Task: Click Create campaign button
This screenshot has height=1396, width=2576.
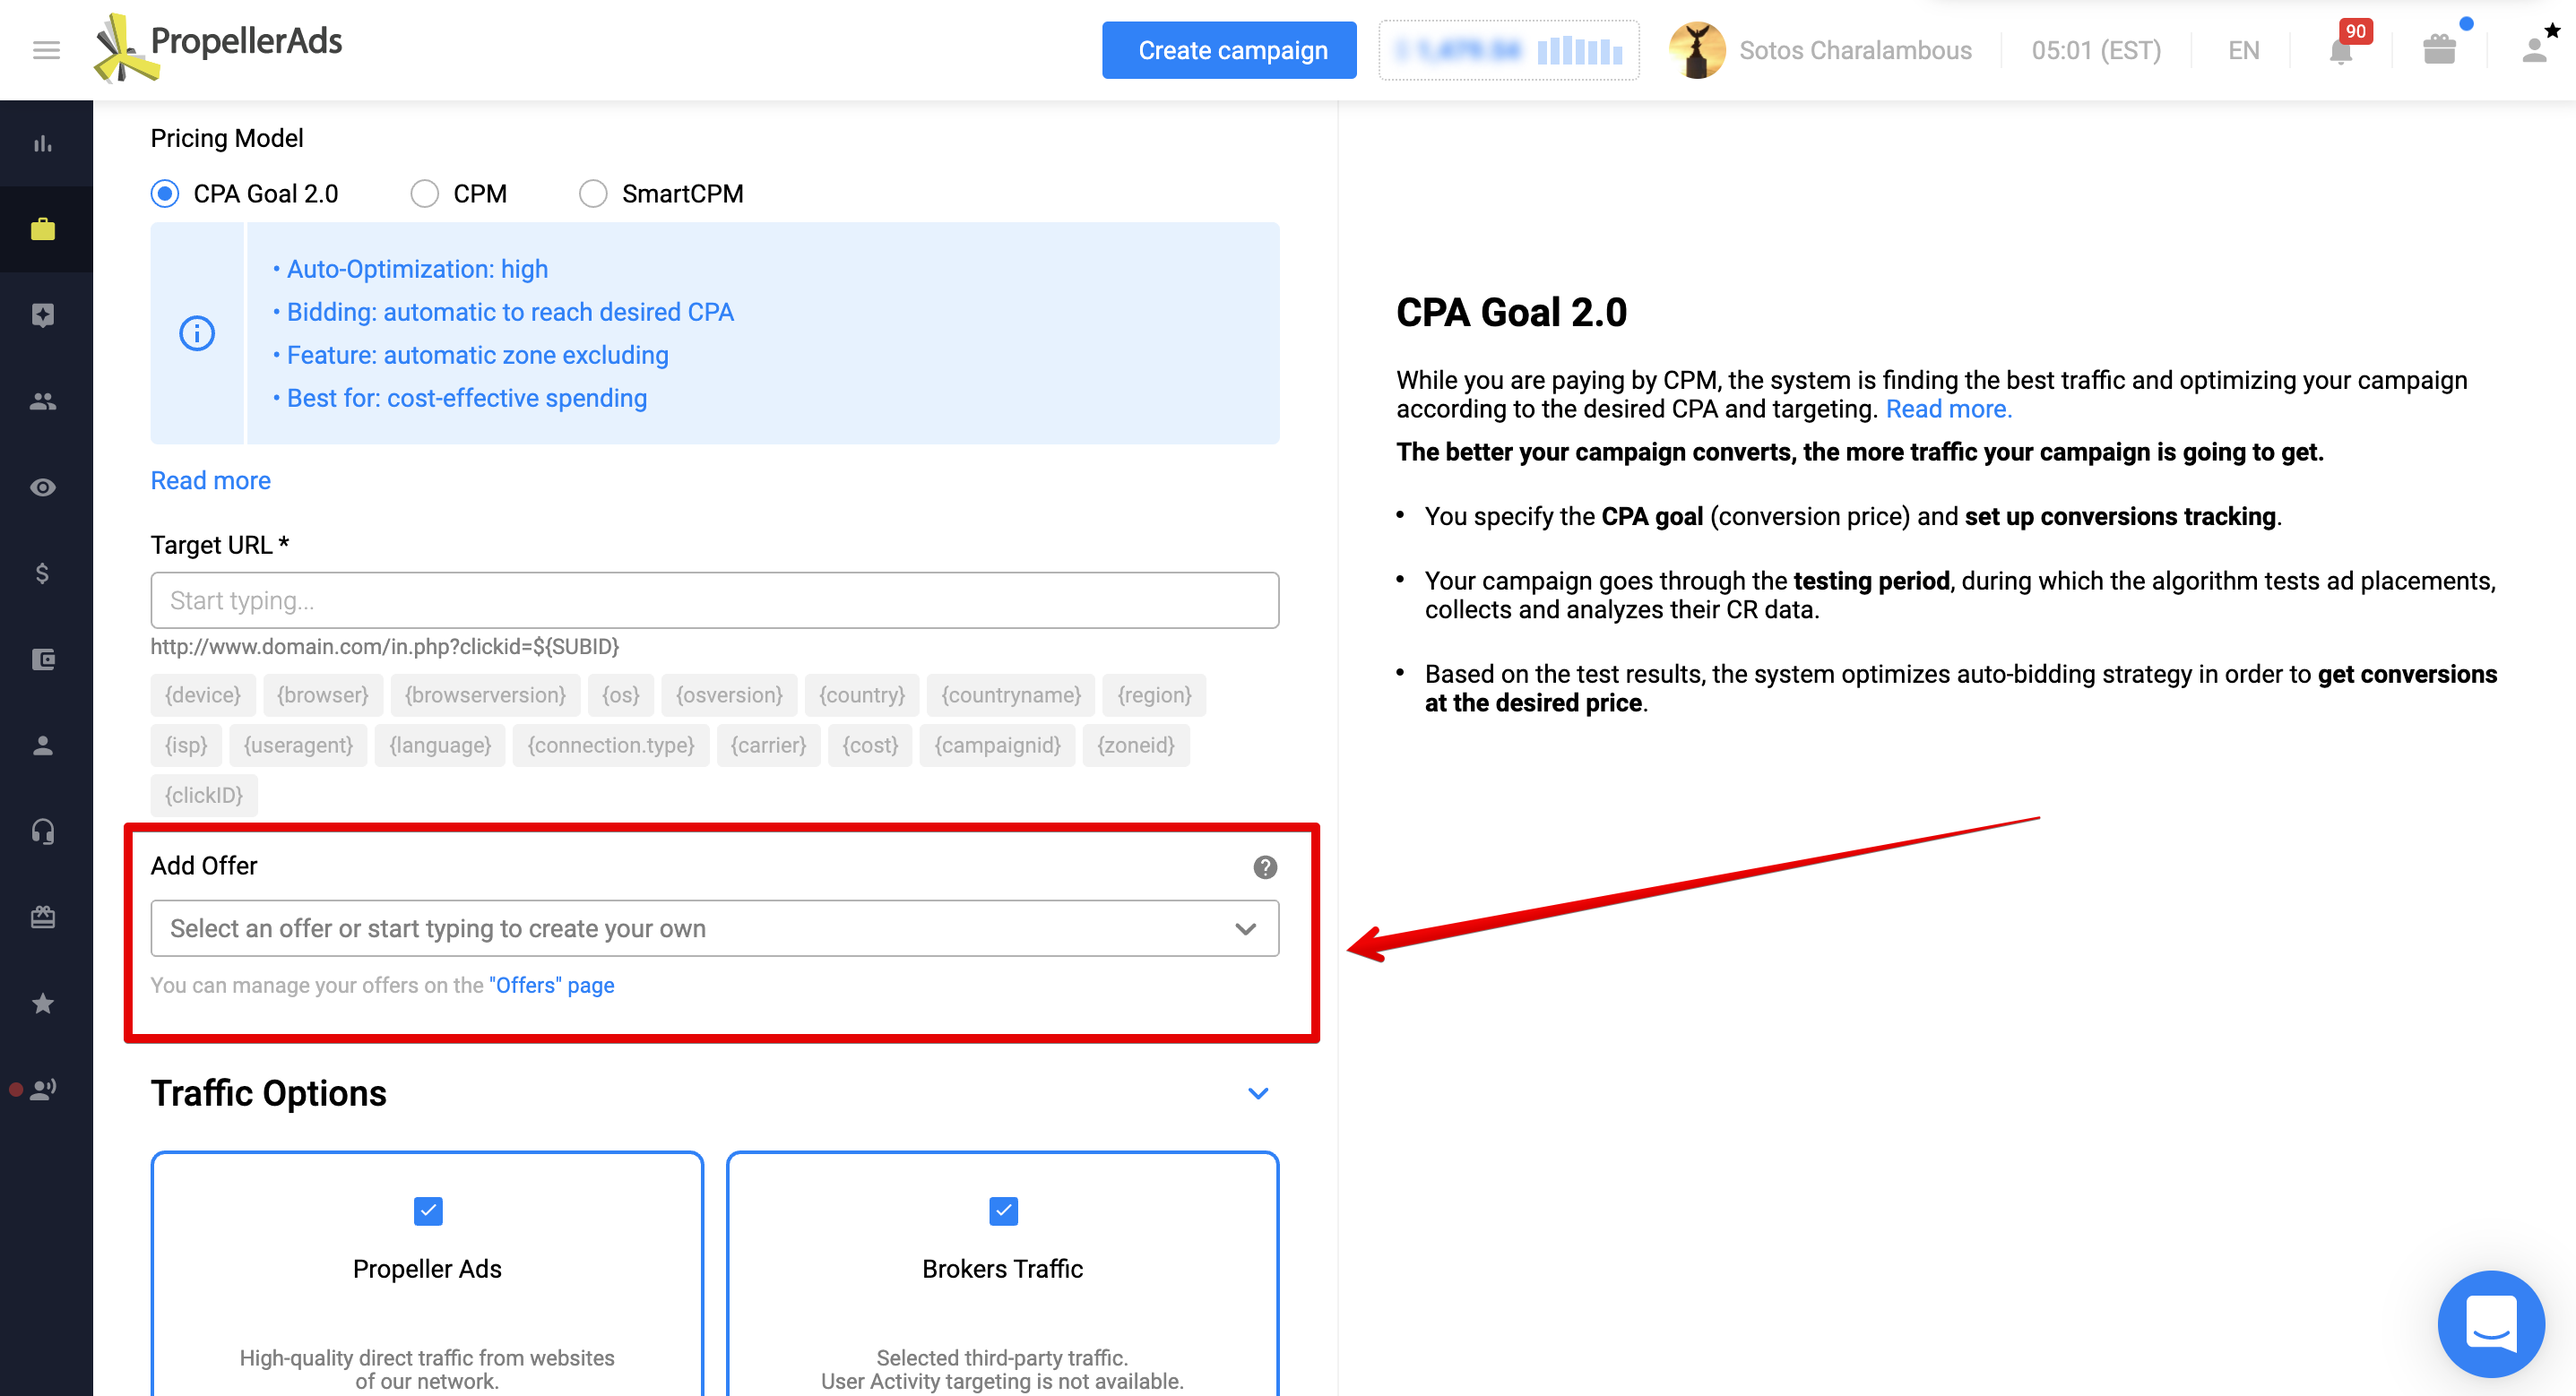Action: [1233, 50]
